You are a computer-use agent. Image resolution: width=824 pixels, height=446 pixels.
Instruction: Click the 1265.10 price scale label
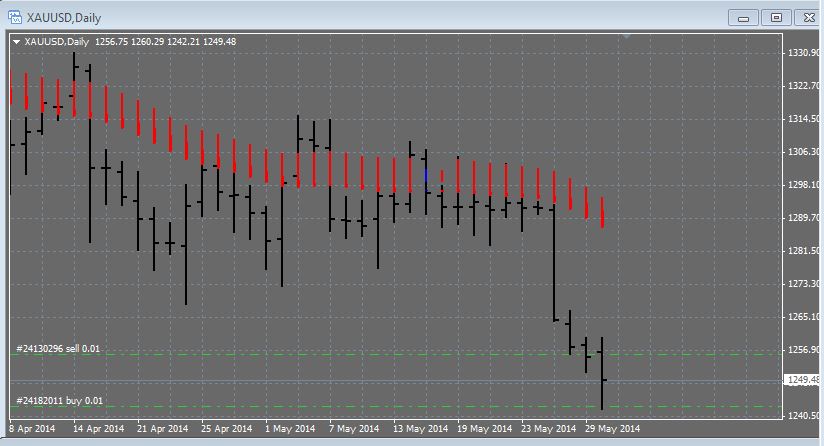coord(803,317)
